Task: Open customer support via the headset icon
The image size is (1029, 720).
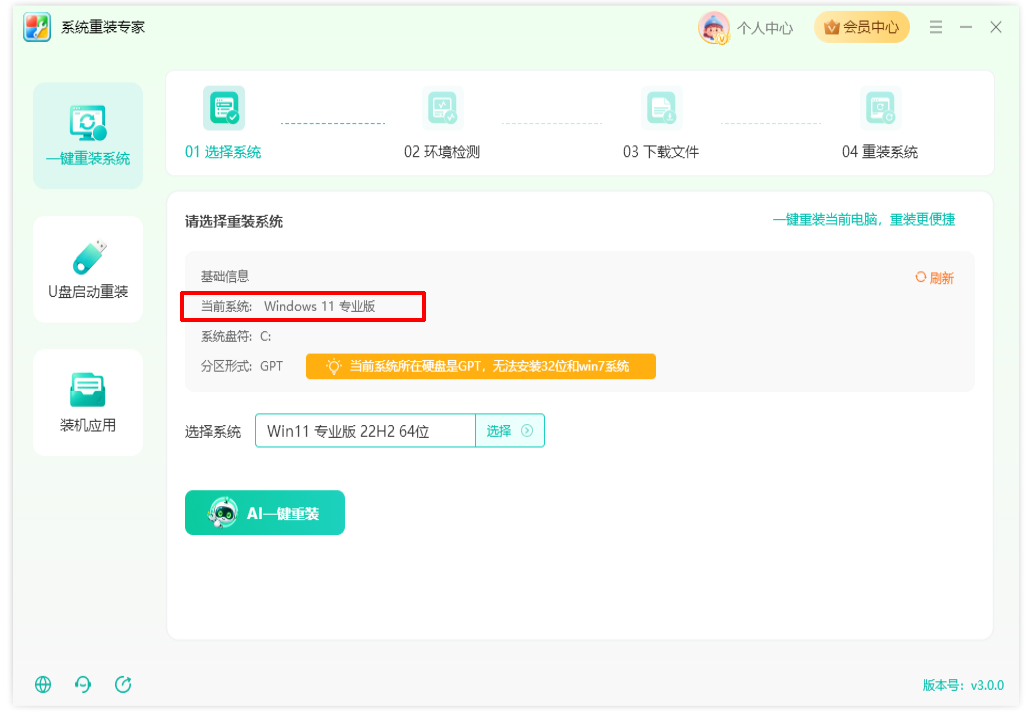Action: 83,685
